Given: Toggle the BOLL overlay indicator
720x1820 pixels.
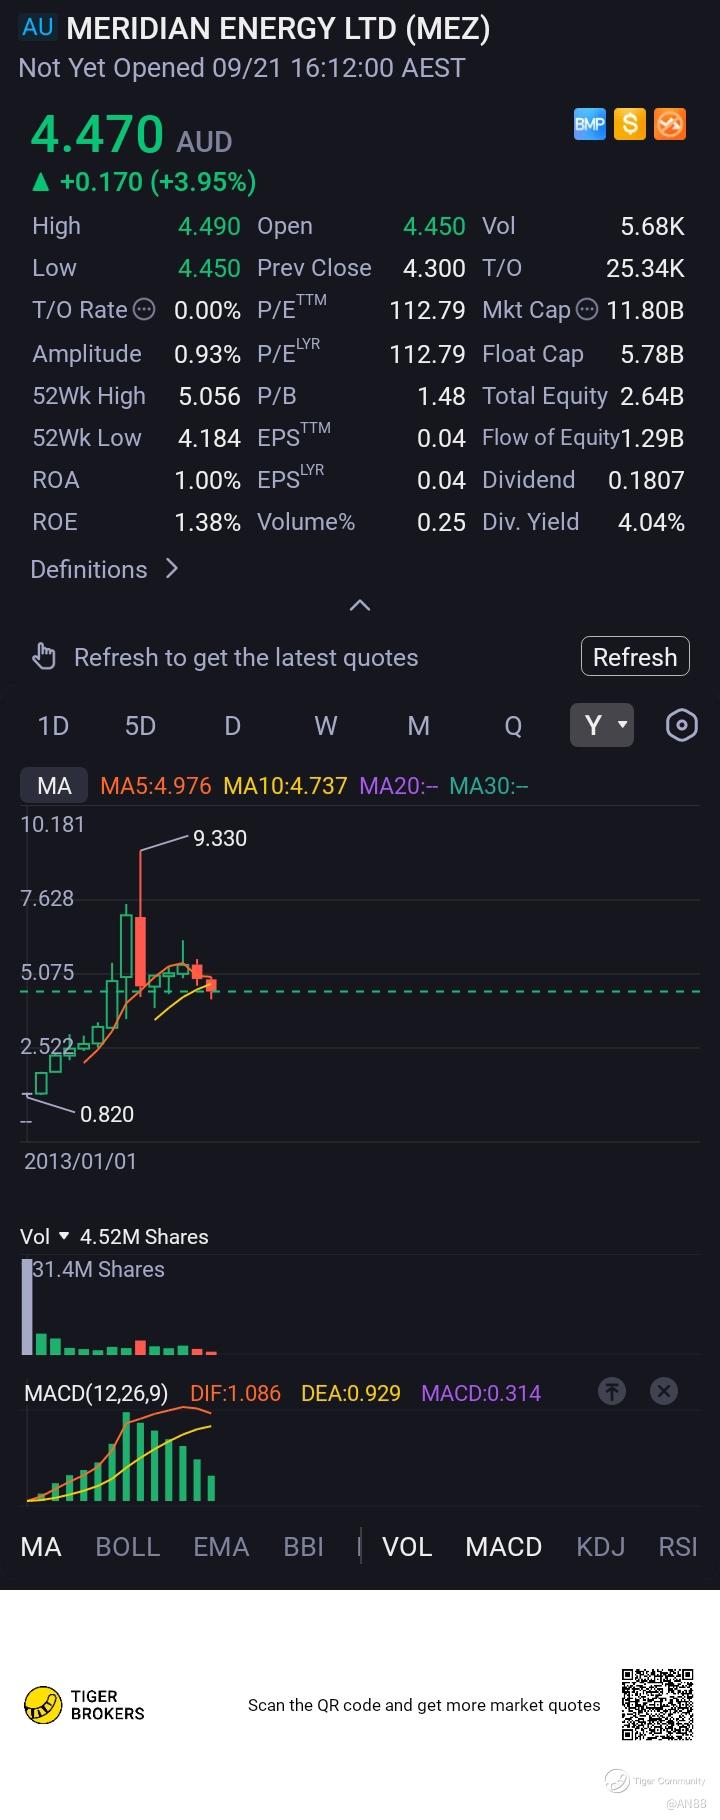Looking at the screenshot, I should click(128, 1547).
